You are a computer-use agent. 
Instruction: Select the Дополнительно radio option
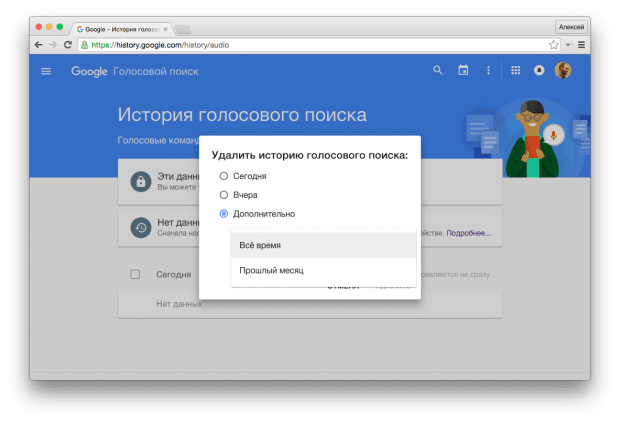coord(224,214)
